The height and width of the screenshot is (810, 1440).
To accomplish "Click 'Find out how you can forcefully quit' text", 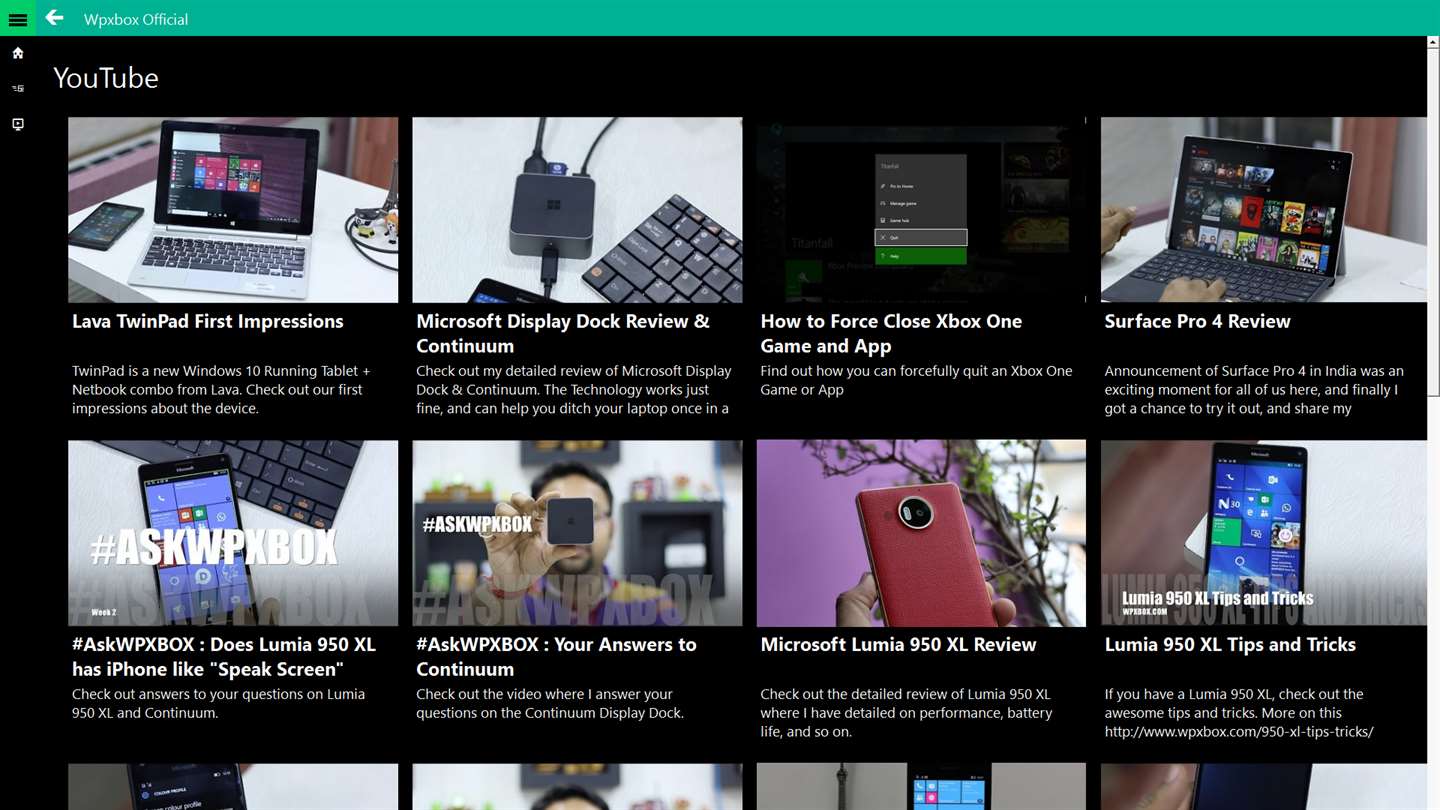I will [x=916, y=380].
